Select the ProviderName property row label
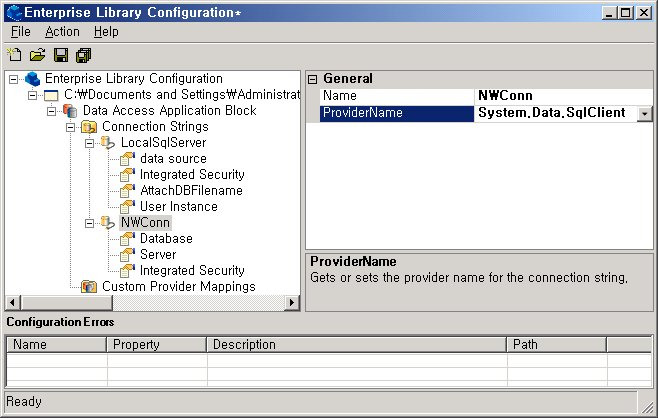 coord(397,113)
